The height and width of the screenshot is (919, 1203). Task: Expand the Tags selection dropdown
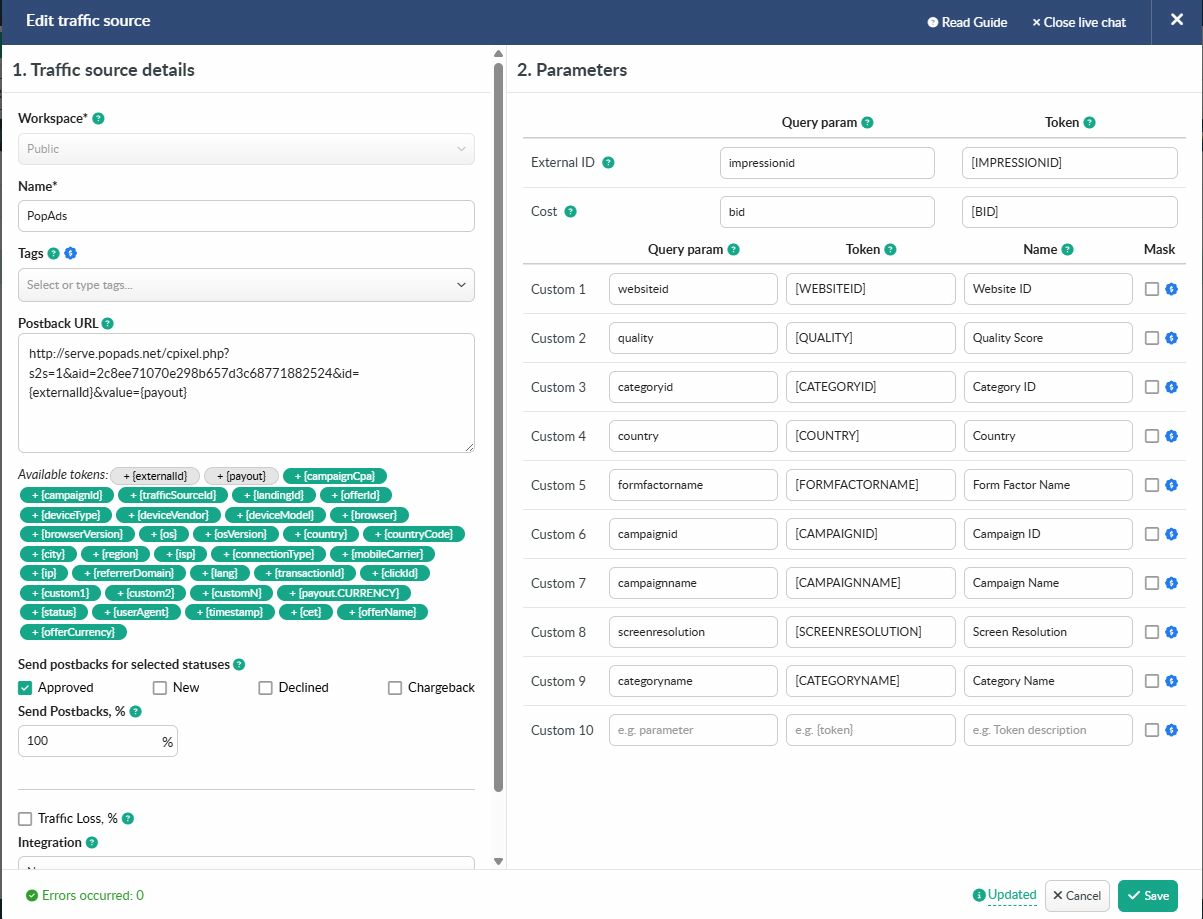click(246, 285)
